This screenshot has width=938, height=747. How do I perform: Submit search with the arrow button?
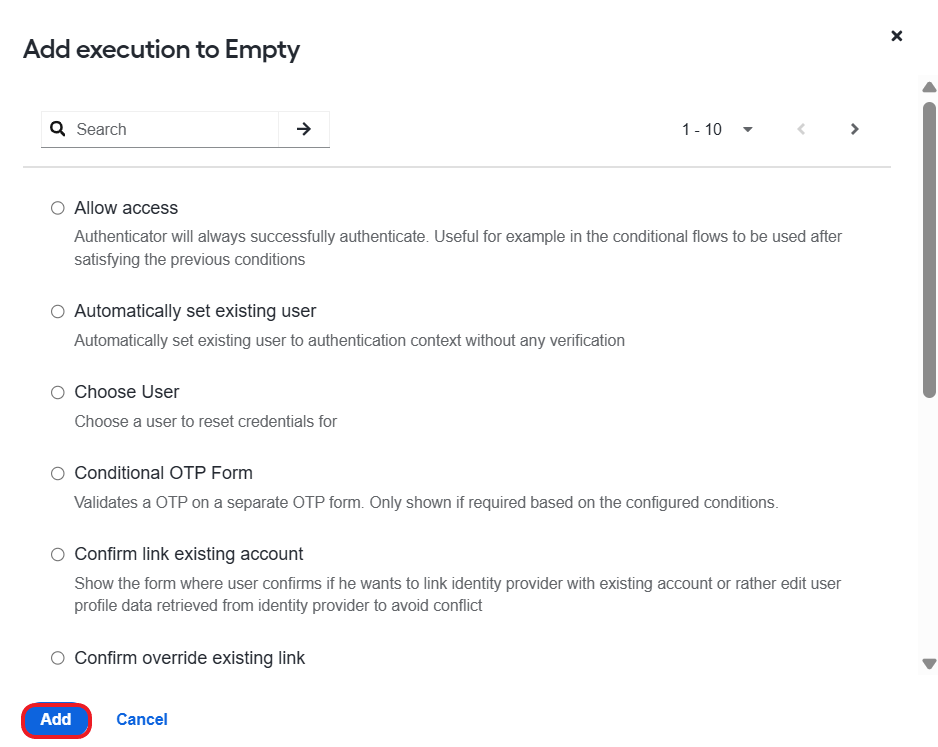304,129
